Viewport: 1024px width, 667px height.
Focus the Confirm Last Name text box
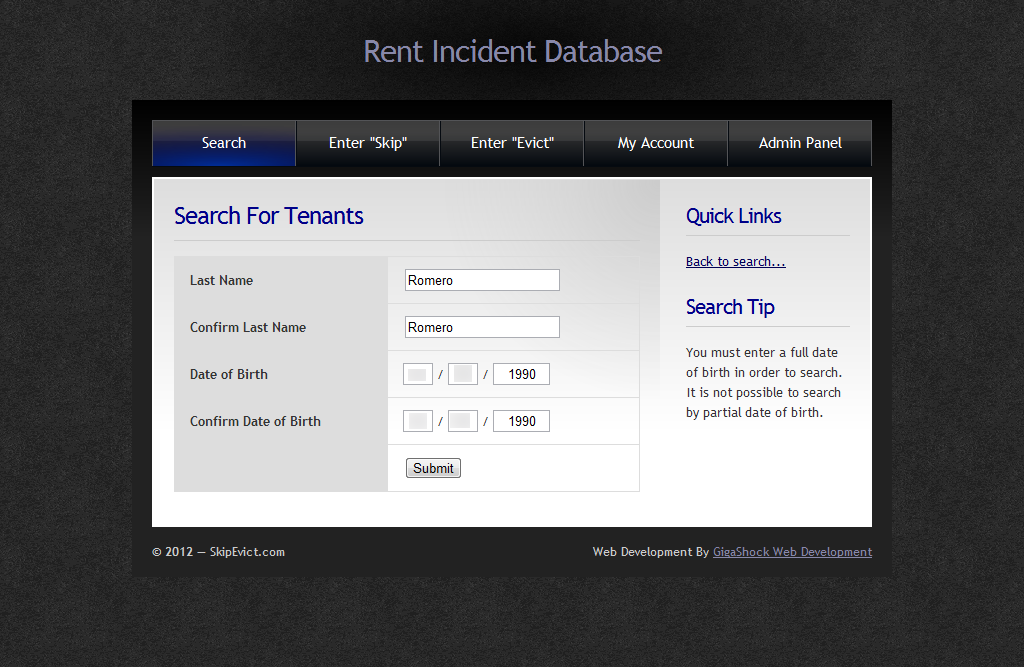pos(482,327)
